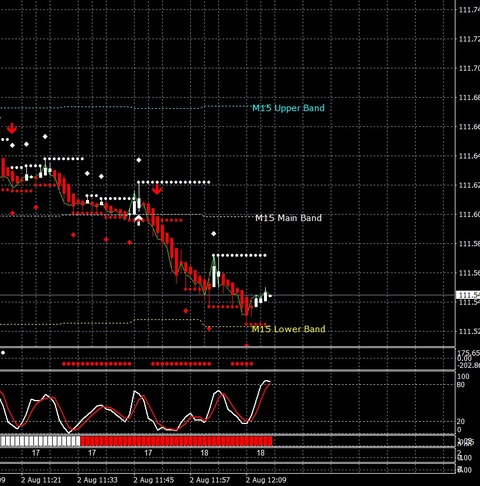This screenshot has height=486, width=480.
Task: Click the 2 Aug 11:21 time label
Action: [41, 480]
